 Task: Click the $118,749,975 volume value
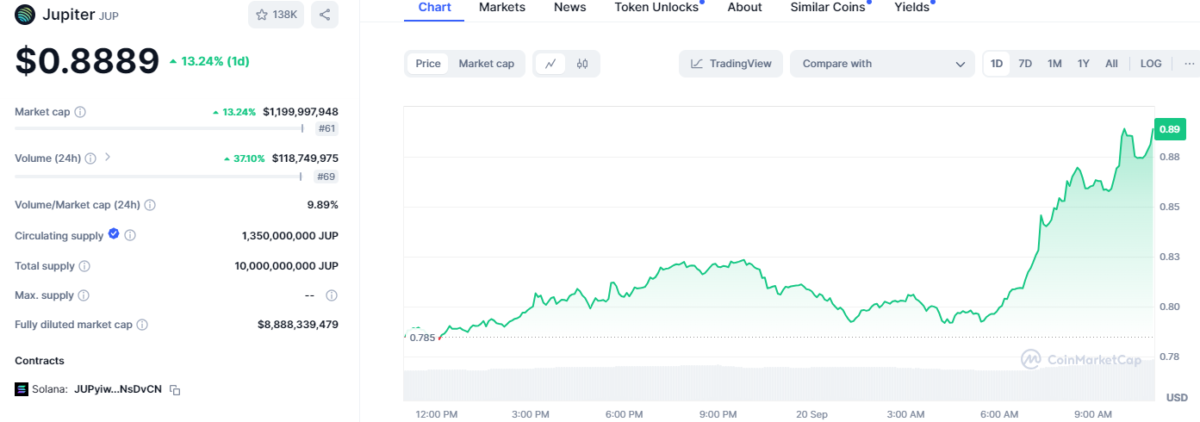click(305, 158)
